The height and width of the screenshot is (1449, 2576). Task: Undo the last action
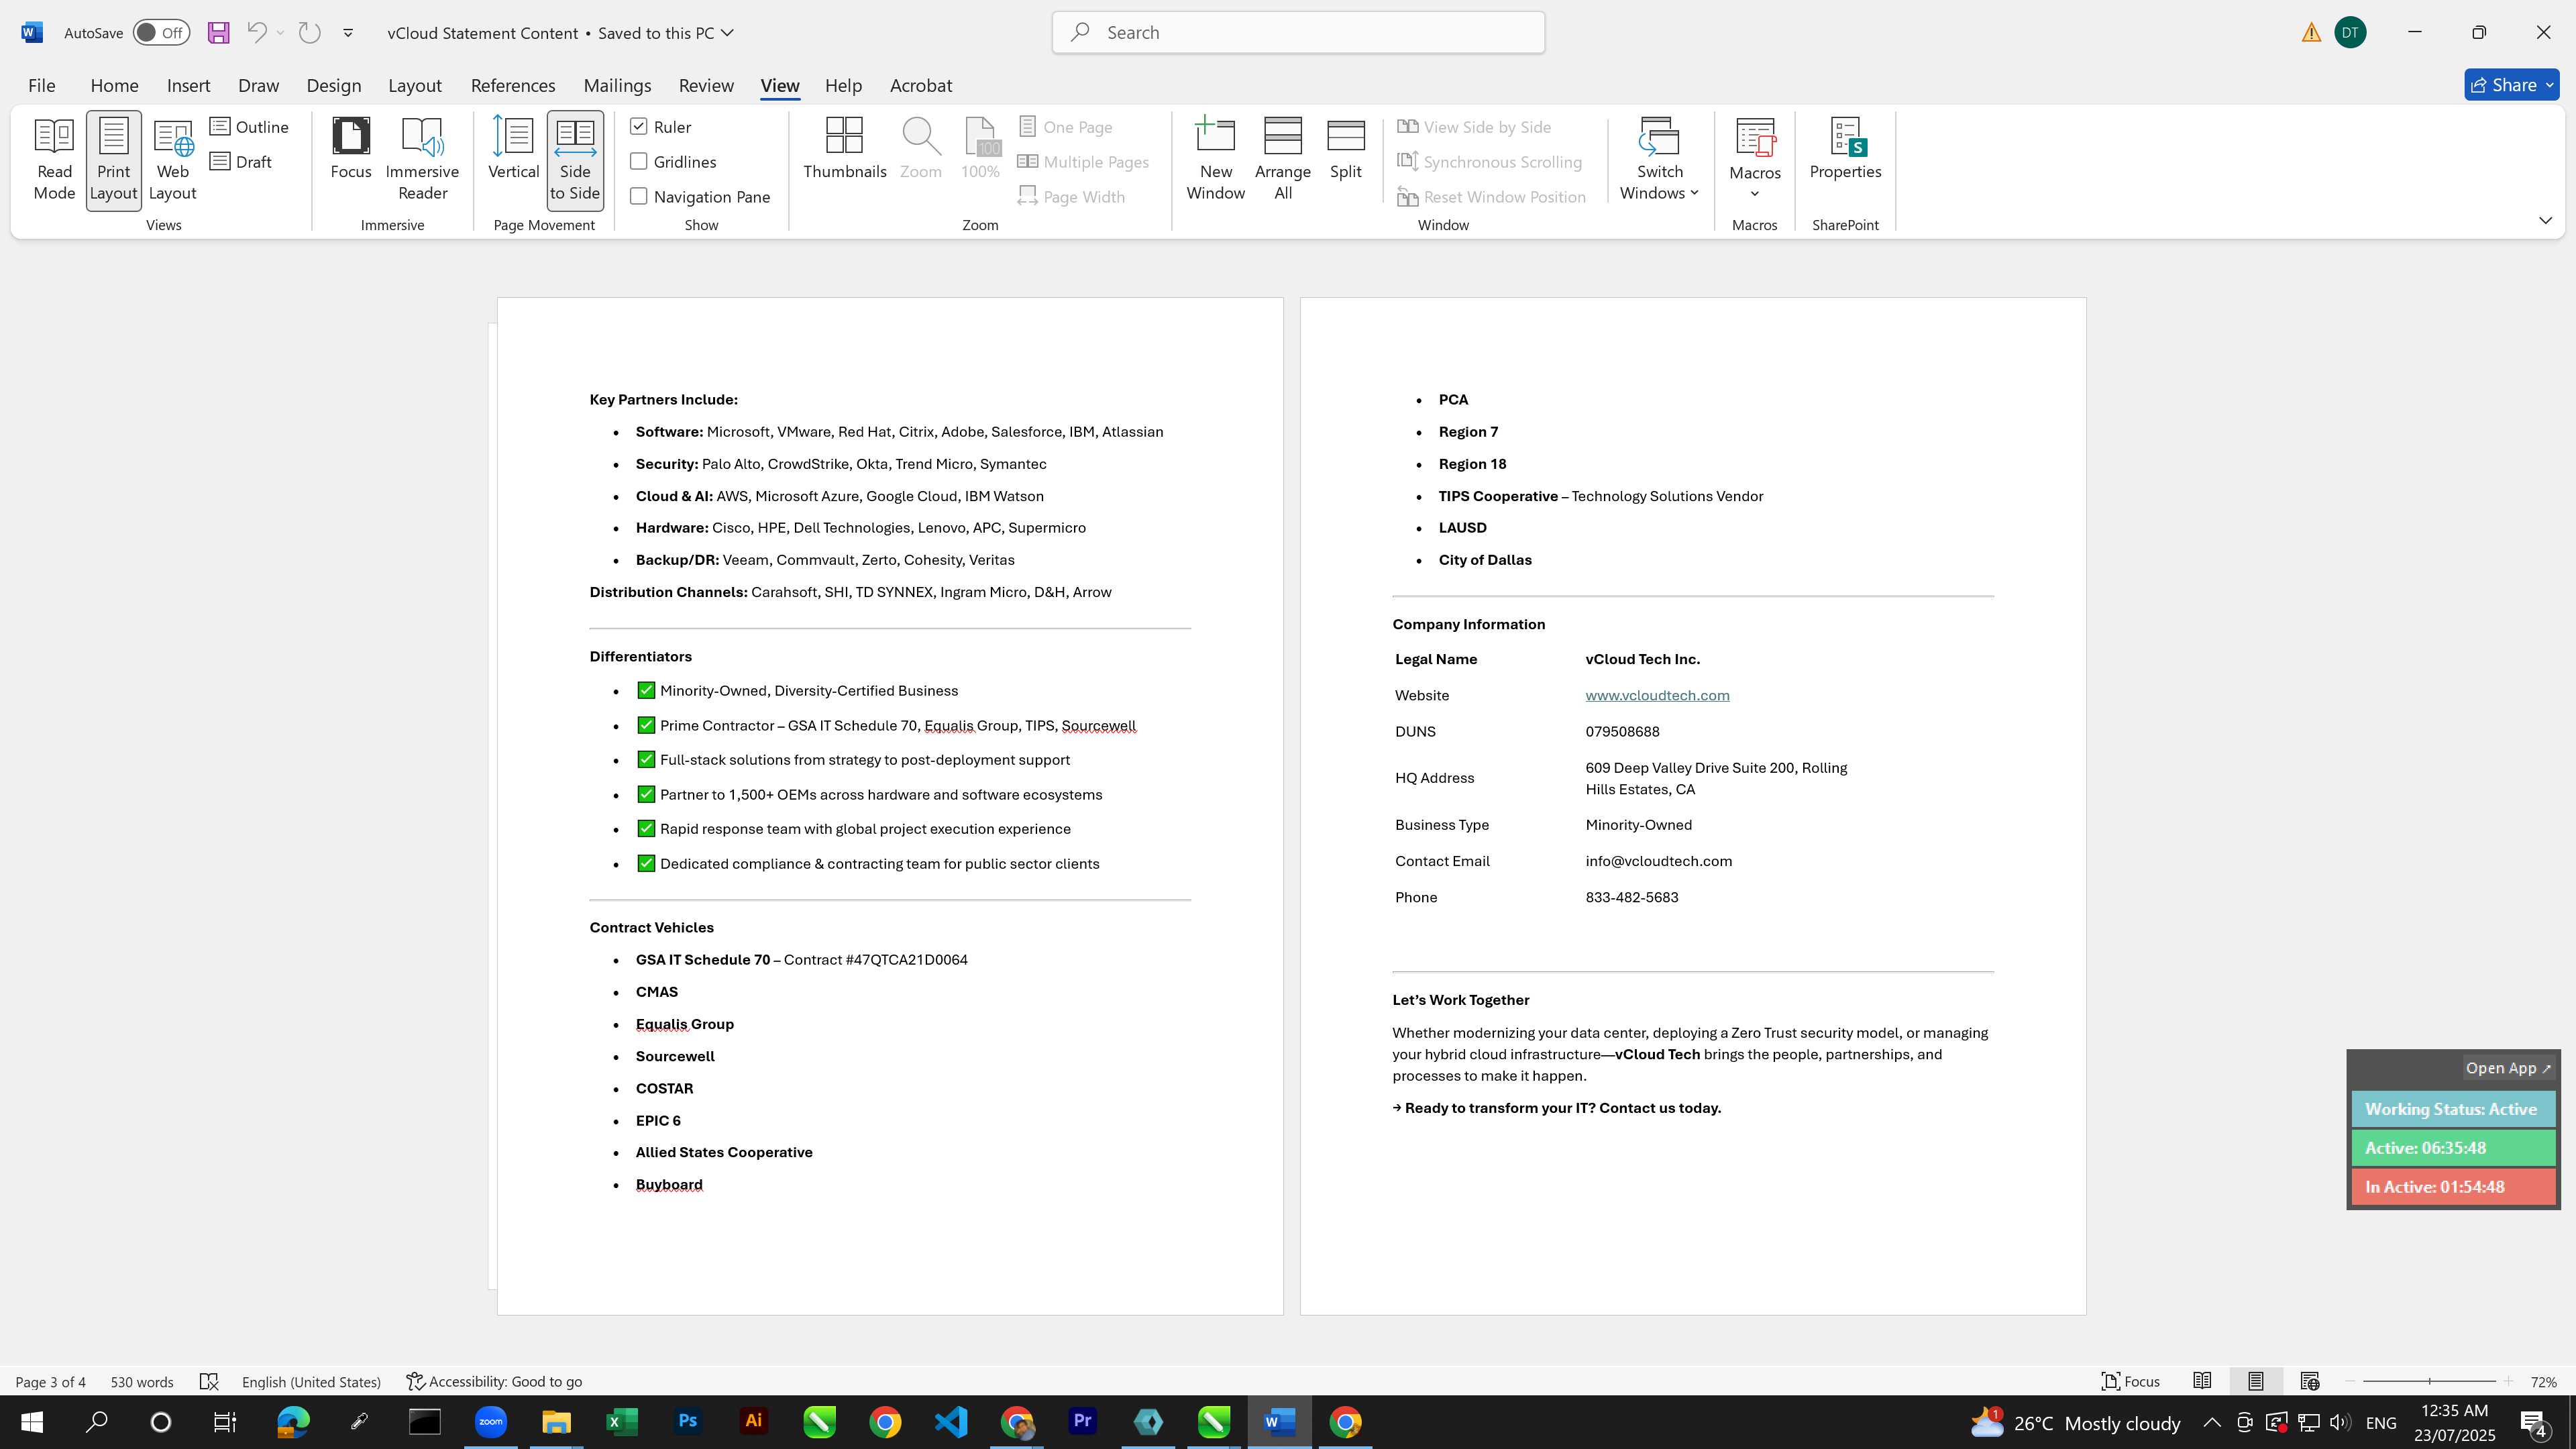coord(256,33)
